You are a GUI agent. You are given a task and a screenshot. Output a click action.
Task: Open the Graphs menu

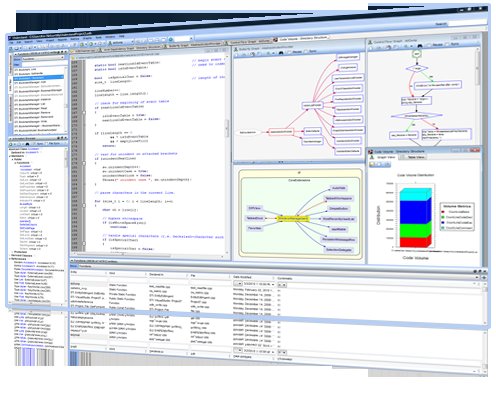(x=87, y=38)
